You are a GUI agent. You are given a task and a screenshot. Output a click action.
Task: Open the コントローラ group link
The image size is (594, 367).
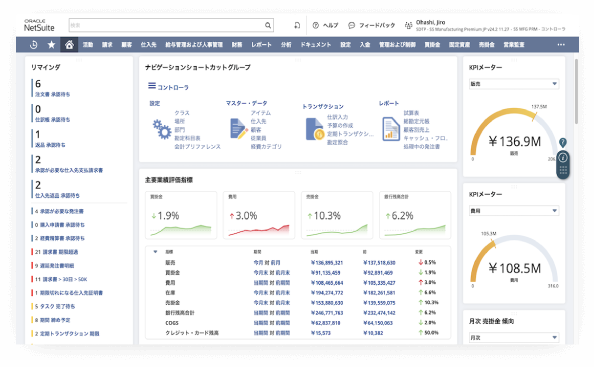coord(173,87)
